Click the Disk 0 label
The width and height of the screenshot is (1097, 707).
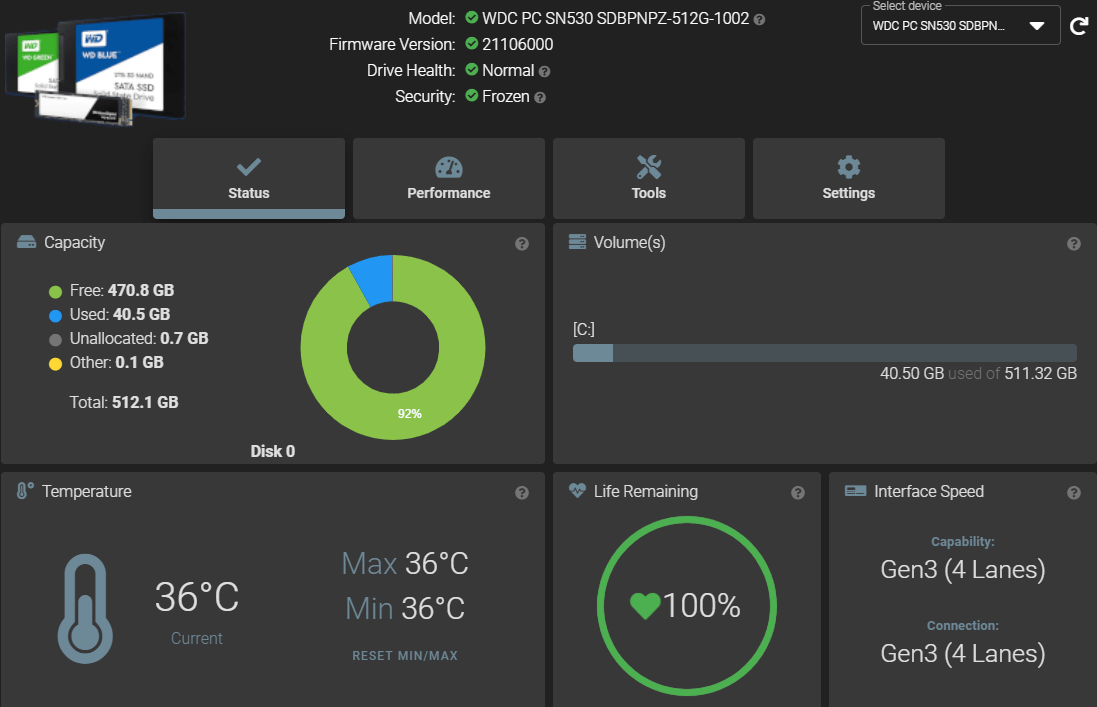[x=273, y=451]
